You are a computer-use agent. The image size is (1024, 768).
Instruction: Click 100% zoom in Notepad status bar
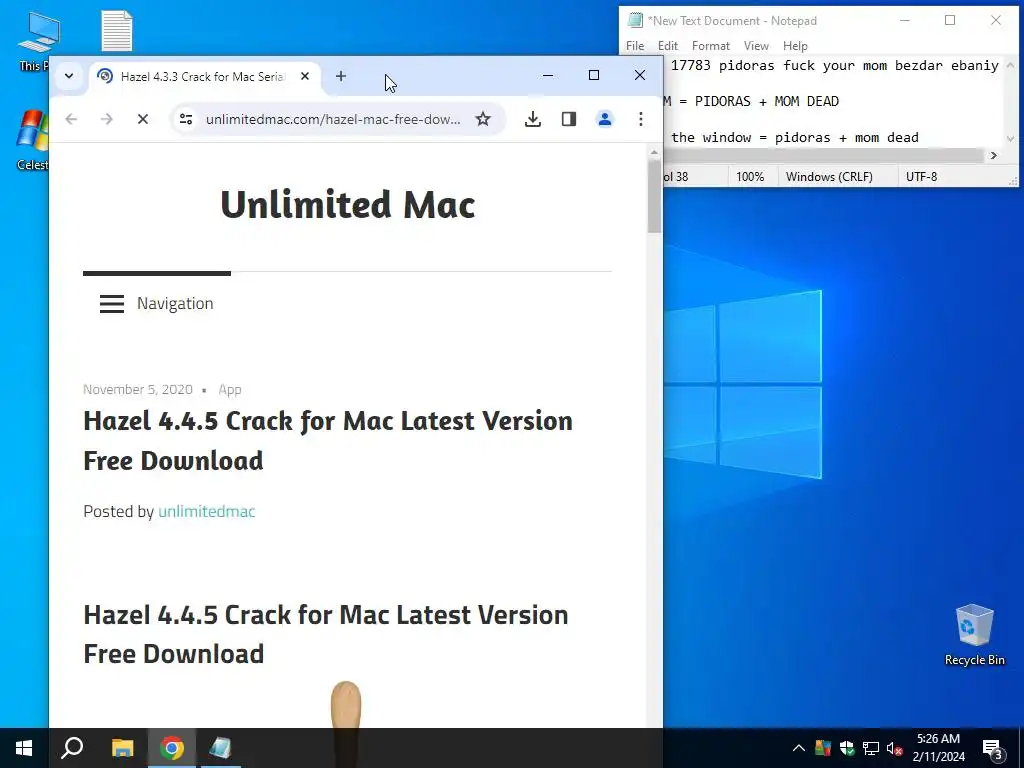750,176
